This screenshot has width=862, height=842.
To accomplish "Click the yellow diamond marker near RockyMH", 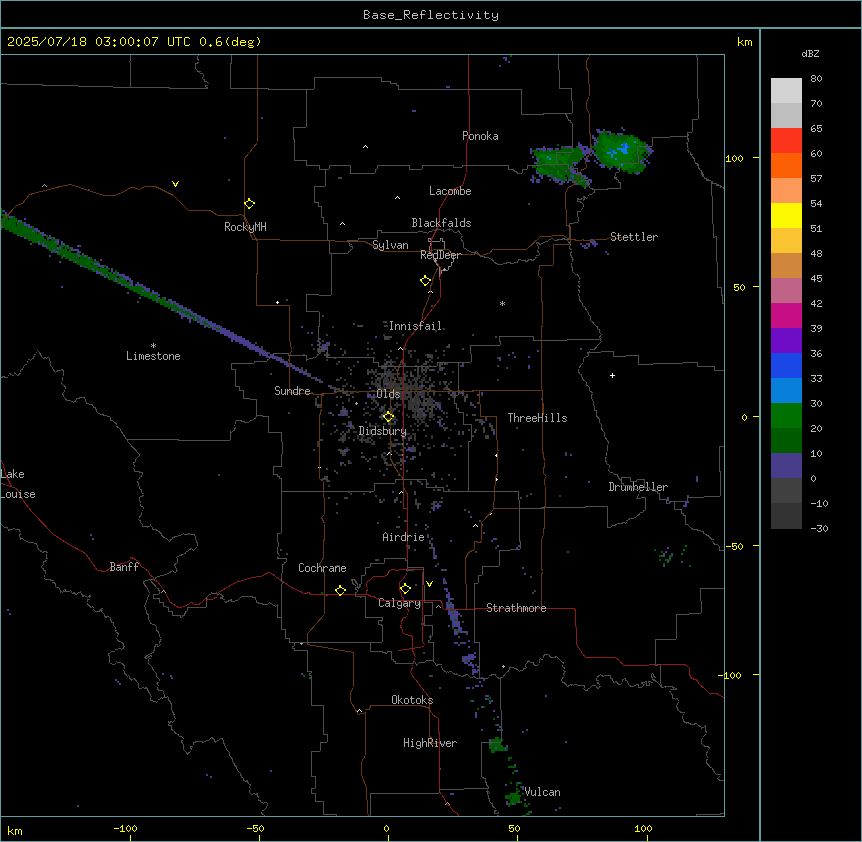I will pyautogui.click(x=249, y=204).
